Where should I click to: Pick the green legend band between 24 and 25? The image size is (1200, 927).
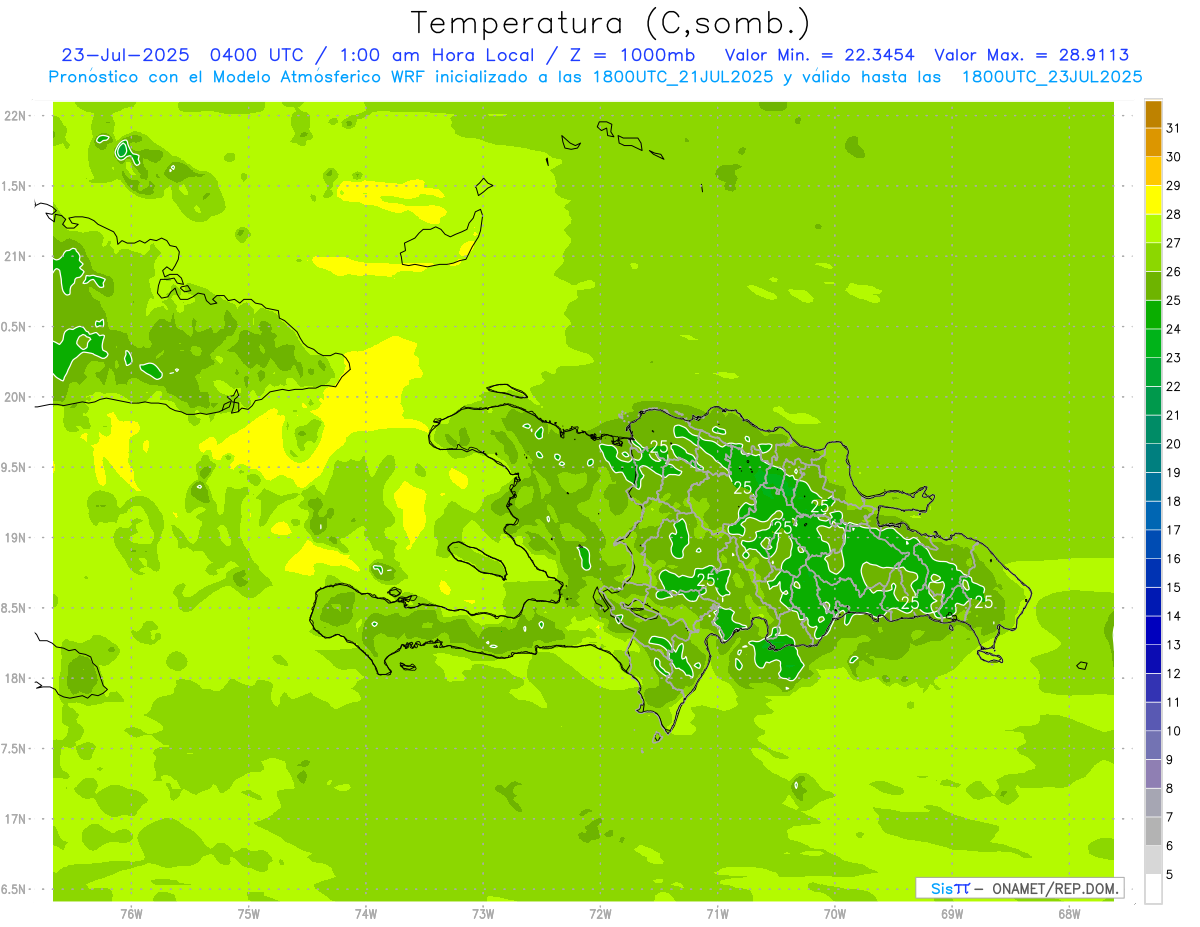pyautogui.click(x=1153, y=314)
